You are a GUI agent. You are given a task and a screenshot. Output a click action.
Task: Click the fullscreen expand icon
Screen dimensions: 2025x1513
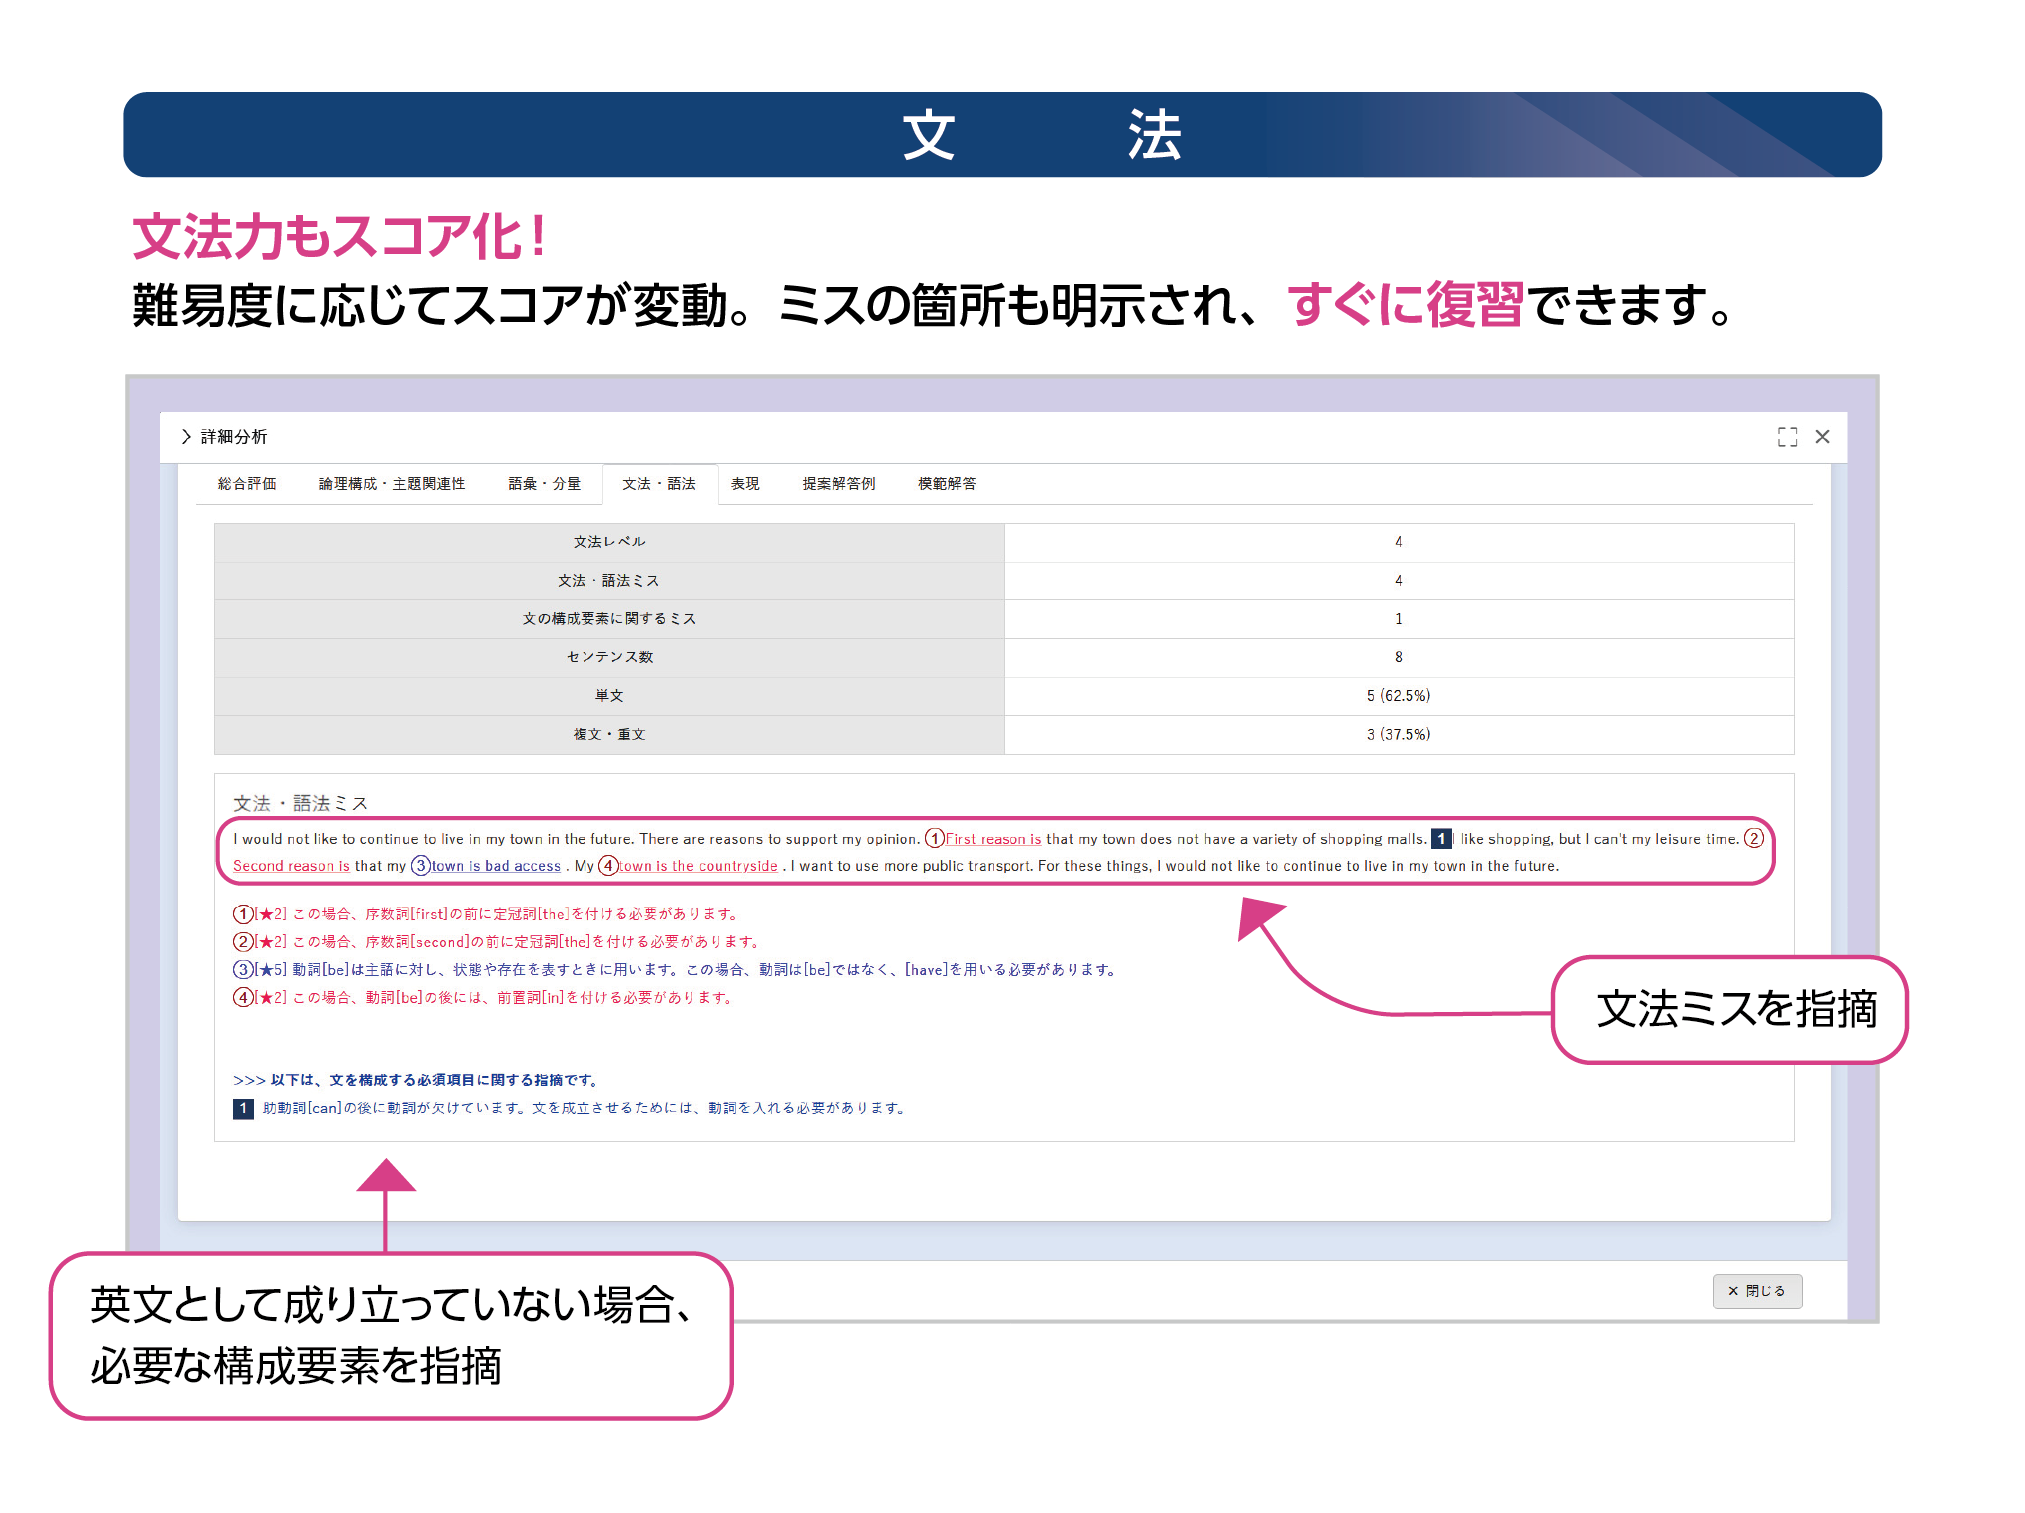pyautogui.click(x=1787, y=437)
